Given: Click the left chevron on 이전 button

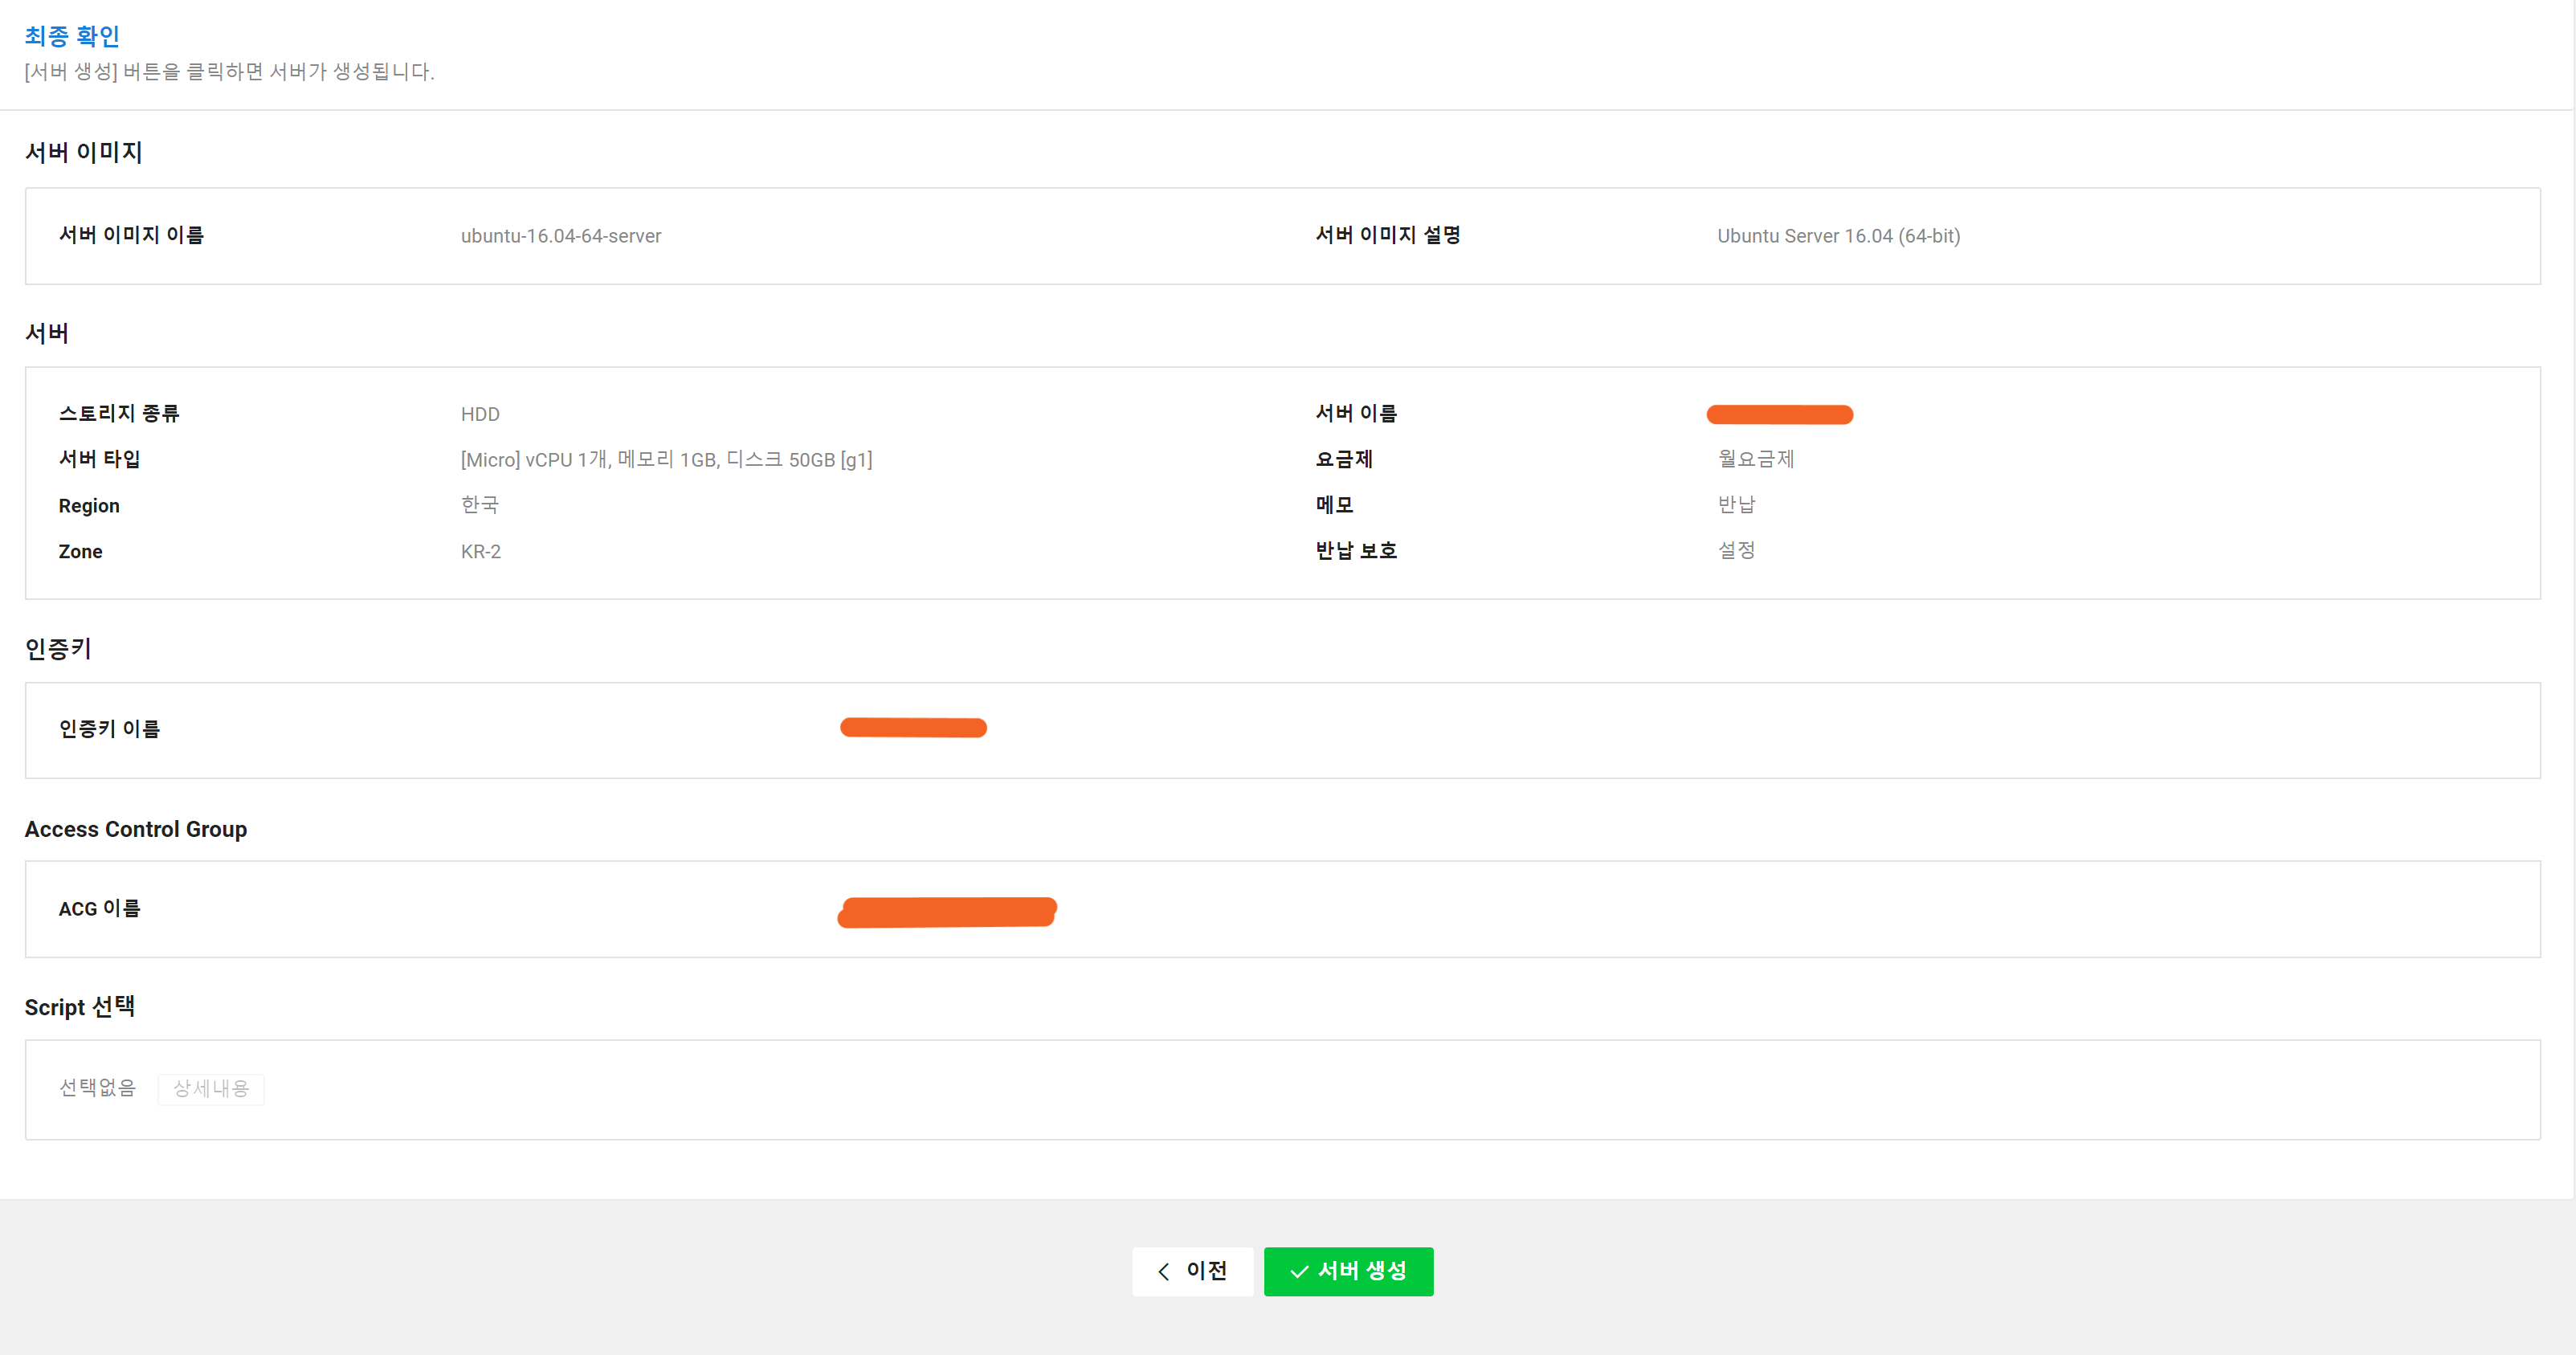Looking at the screenshot, I should (1163, 1271).
